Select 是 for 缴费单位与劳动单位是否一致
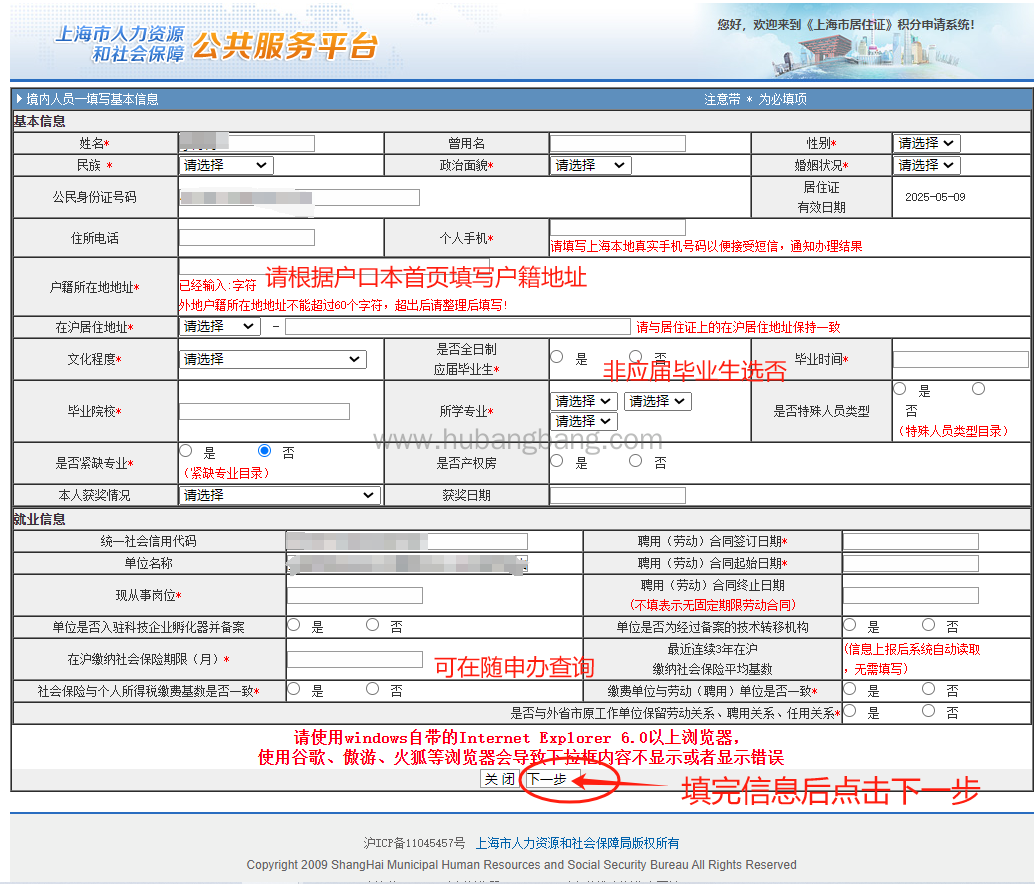 [x=849, y=689]
